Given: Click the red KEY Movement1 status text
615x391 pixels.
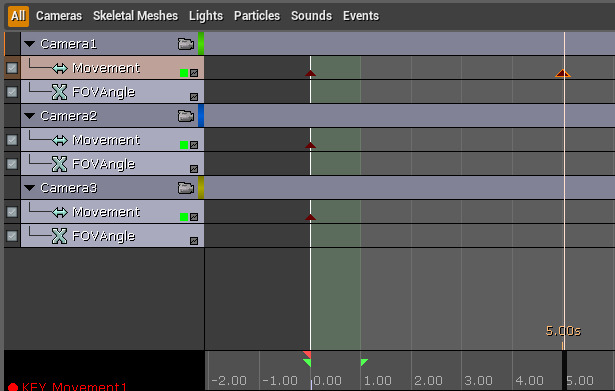Looking at the screenshot, I should click(x=74, y=387).
